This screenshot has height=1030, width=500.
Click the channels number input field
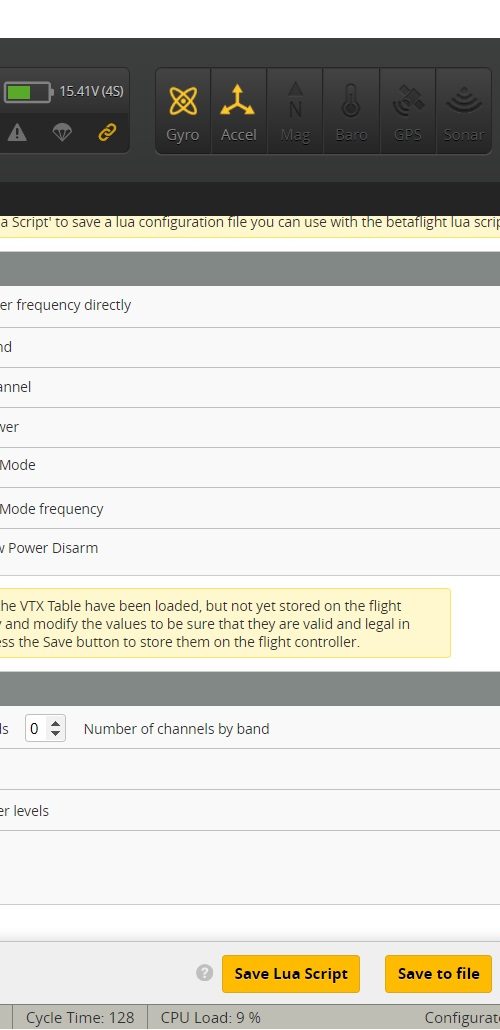(x=45, y=728)
